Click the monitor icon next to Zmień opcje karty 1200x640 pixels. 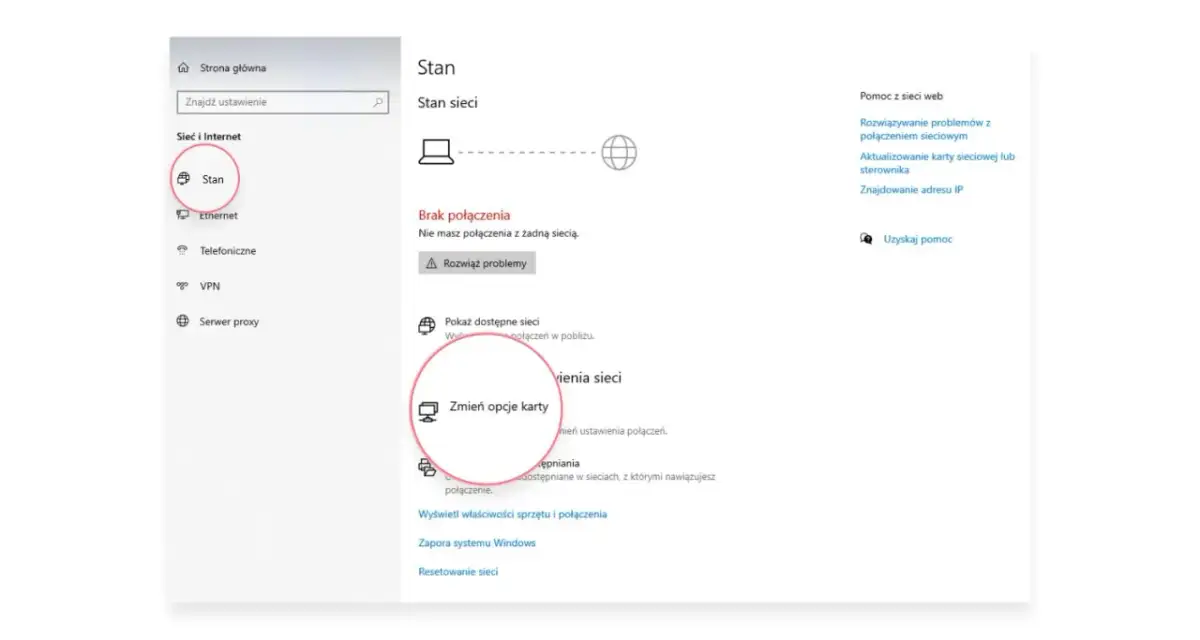click(x=429, y=408)
